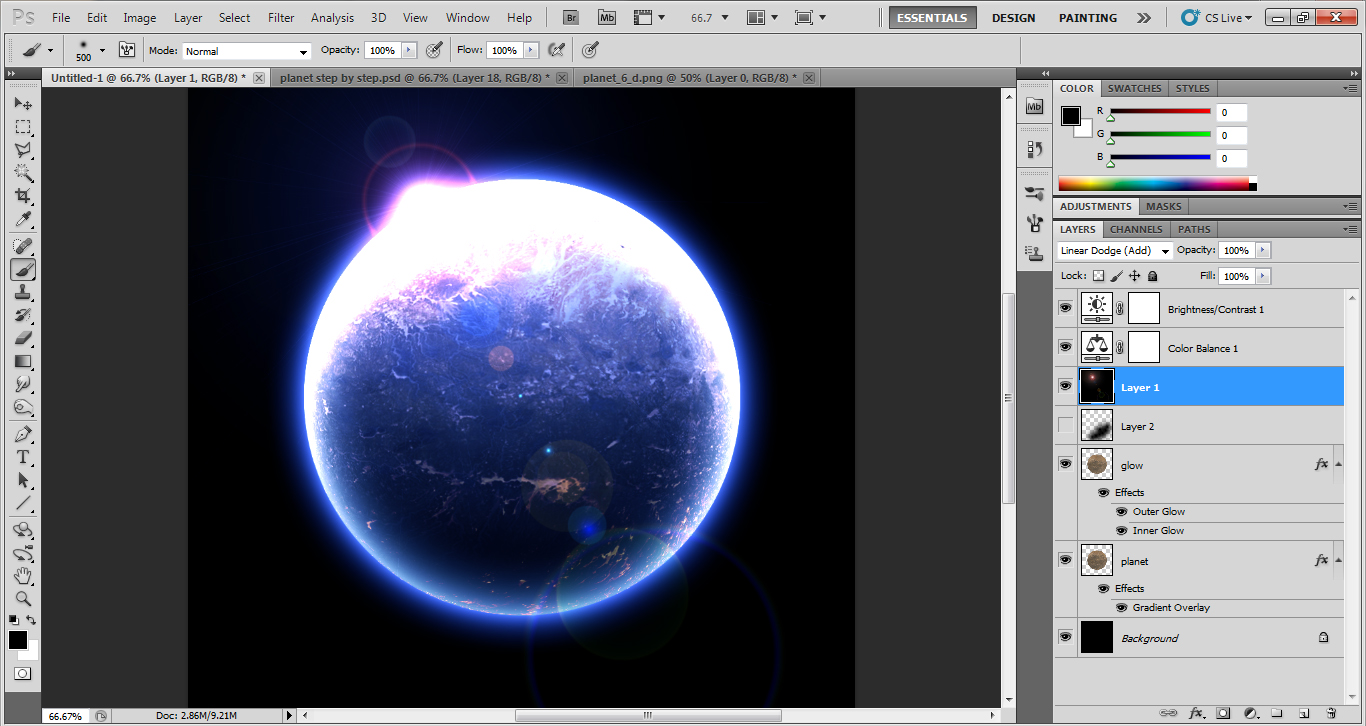Image resolution: width=1366 pixels, height=726 pixels.
Task: Select the Move tool
Action: [x=22, y=103]
